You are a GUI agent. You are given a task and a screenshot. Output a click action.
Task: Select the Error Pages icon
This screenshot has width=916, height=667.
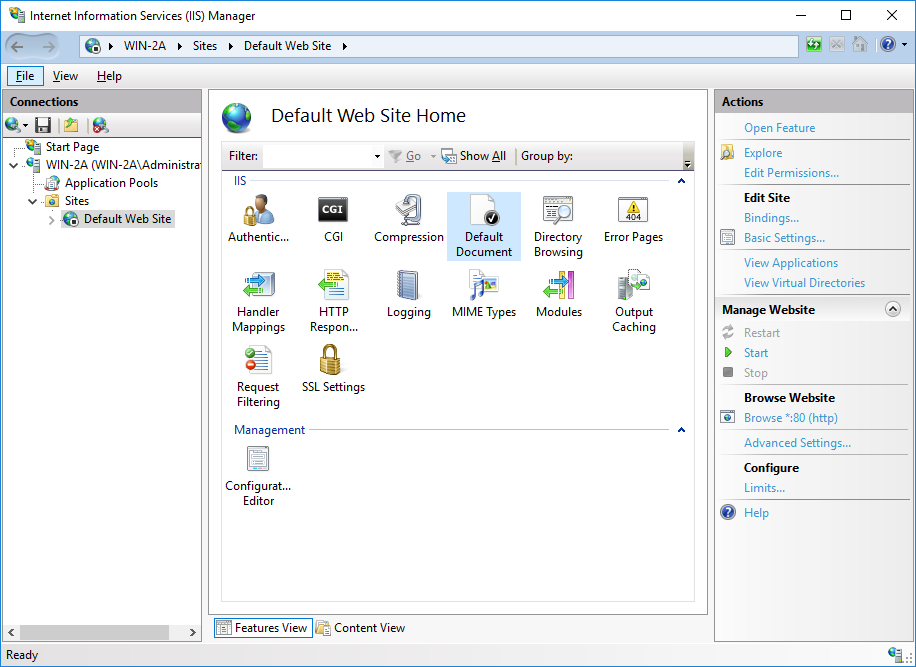633,211
